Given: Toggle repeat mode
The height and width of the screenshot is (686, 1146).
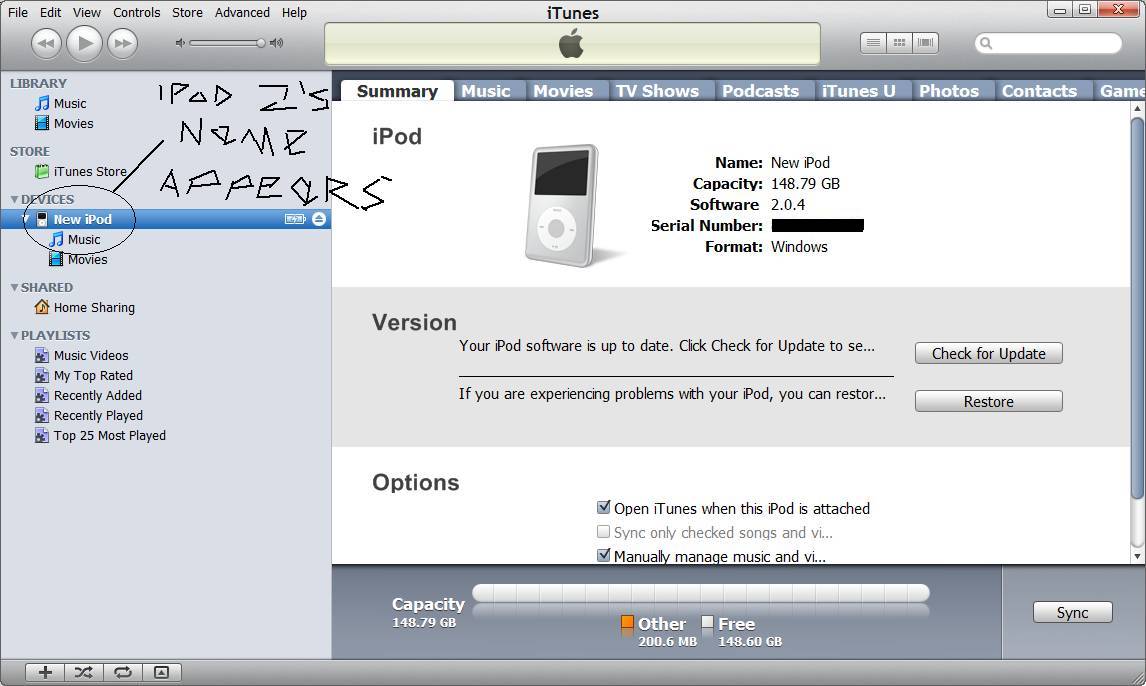Looking at the screenshot, I should click(x=123, y=672).
